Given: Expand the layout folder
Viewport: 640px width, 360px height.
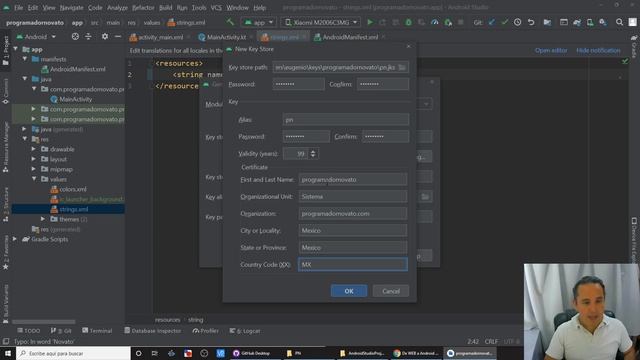Looking at the screenshot, I should [34, 159].
